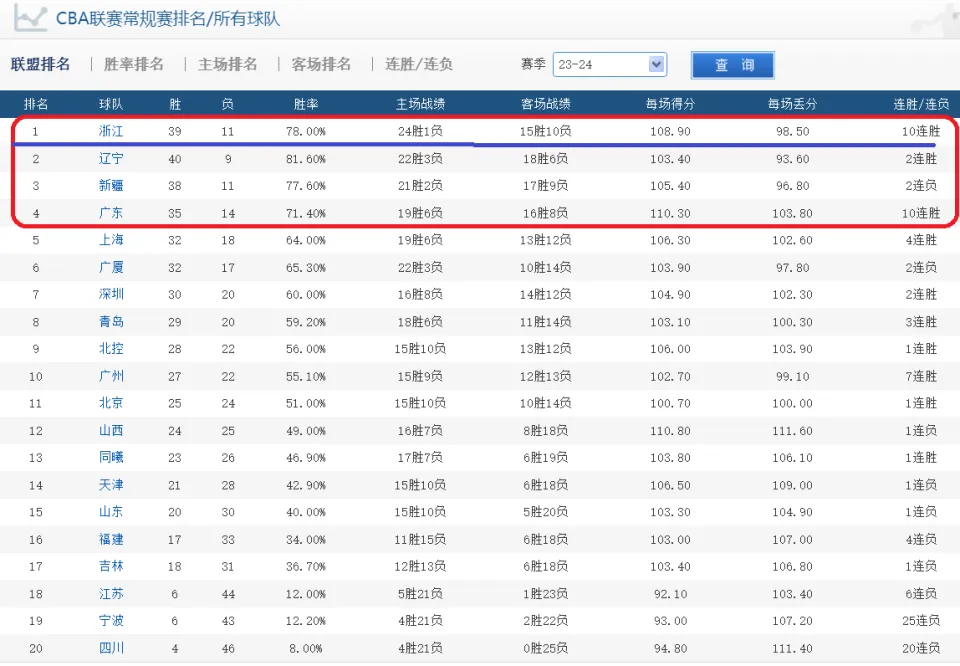The height and width of the screenshot is (666, 960).
Task: Select the 110.80 points-per-game cell for 山西
Action: tap(670, 432)
